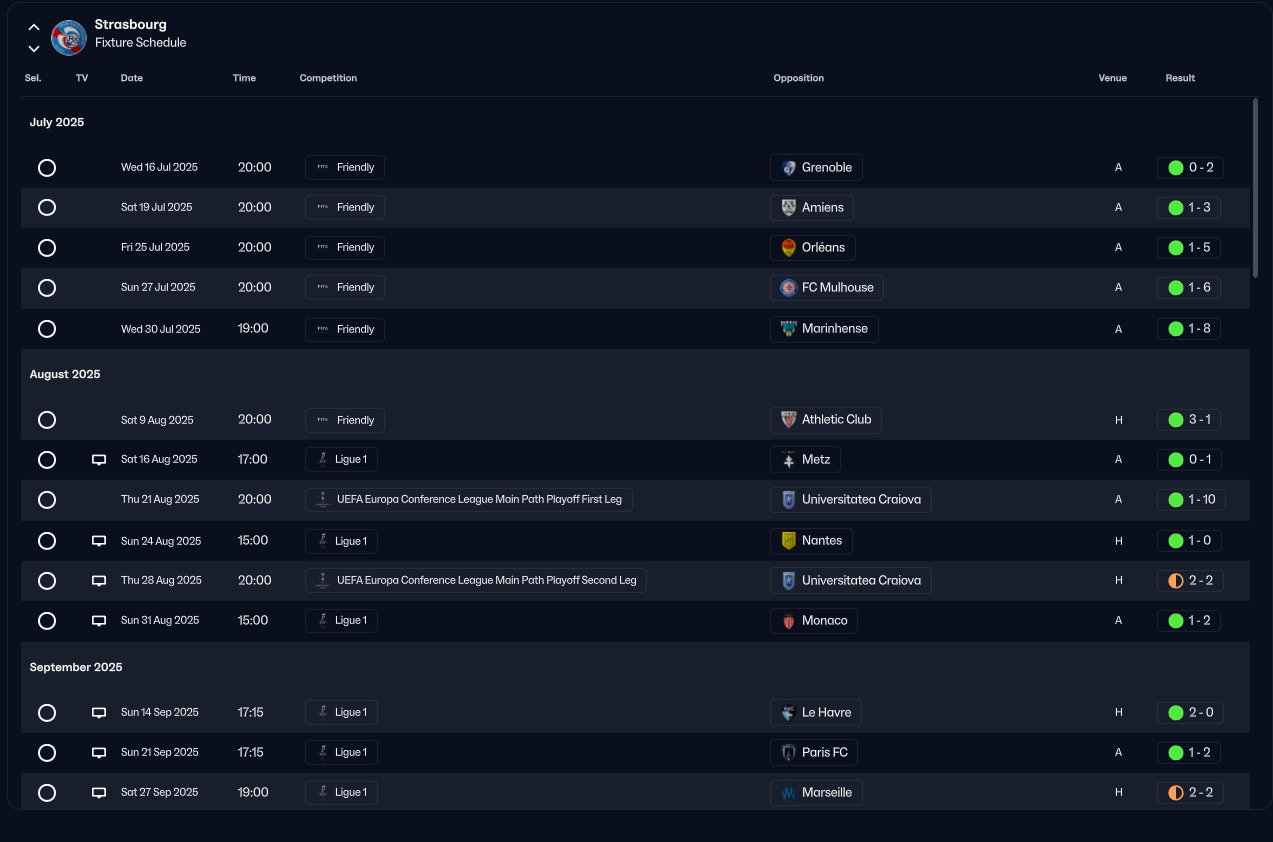The width and height of the screenshot is (1273, 842).
Task: Sort by the Result column header
Action: pyautogui.click(x=1180, y=78)
